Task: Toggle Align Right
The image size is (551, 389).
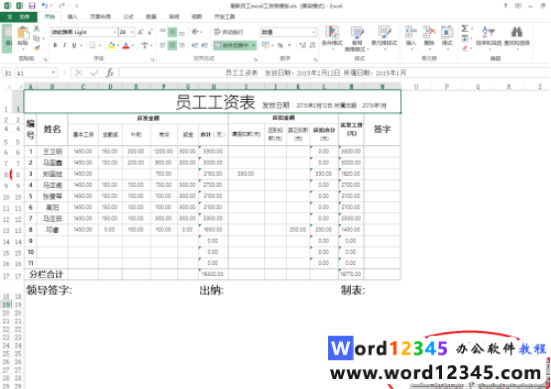Action: [182, 45]
